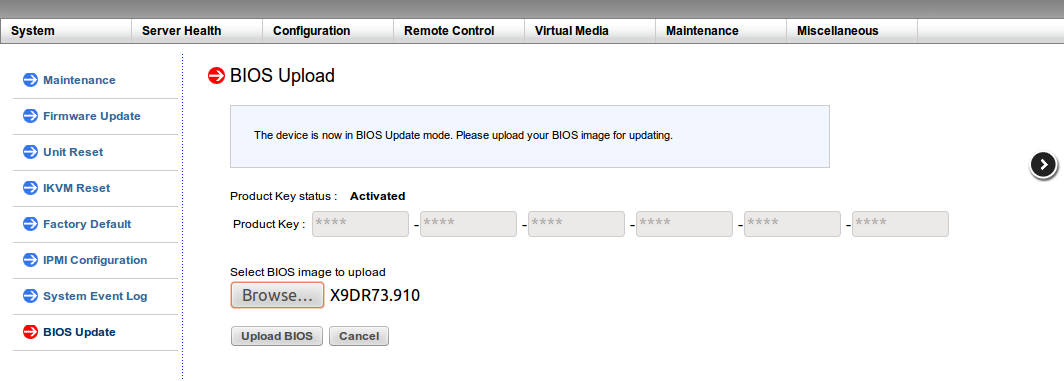Screen dimensions: 1064x381
Task: Expand the side panel with the black chevron
Action: 1044,164
